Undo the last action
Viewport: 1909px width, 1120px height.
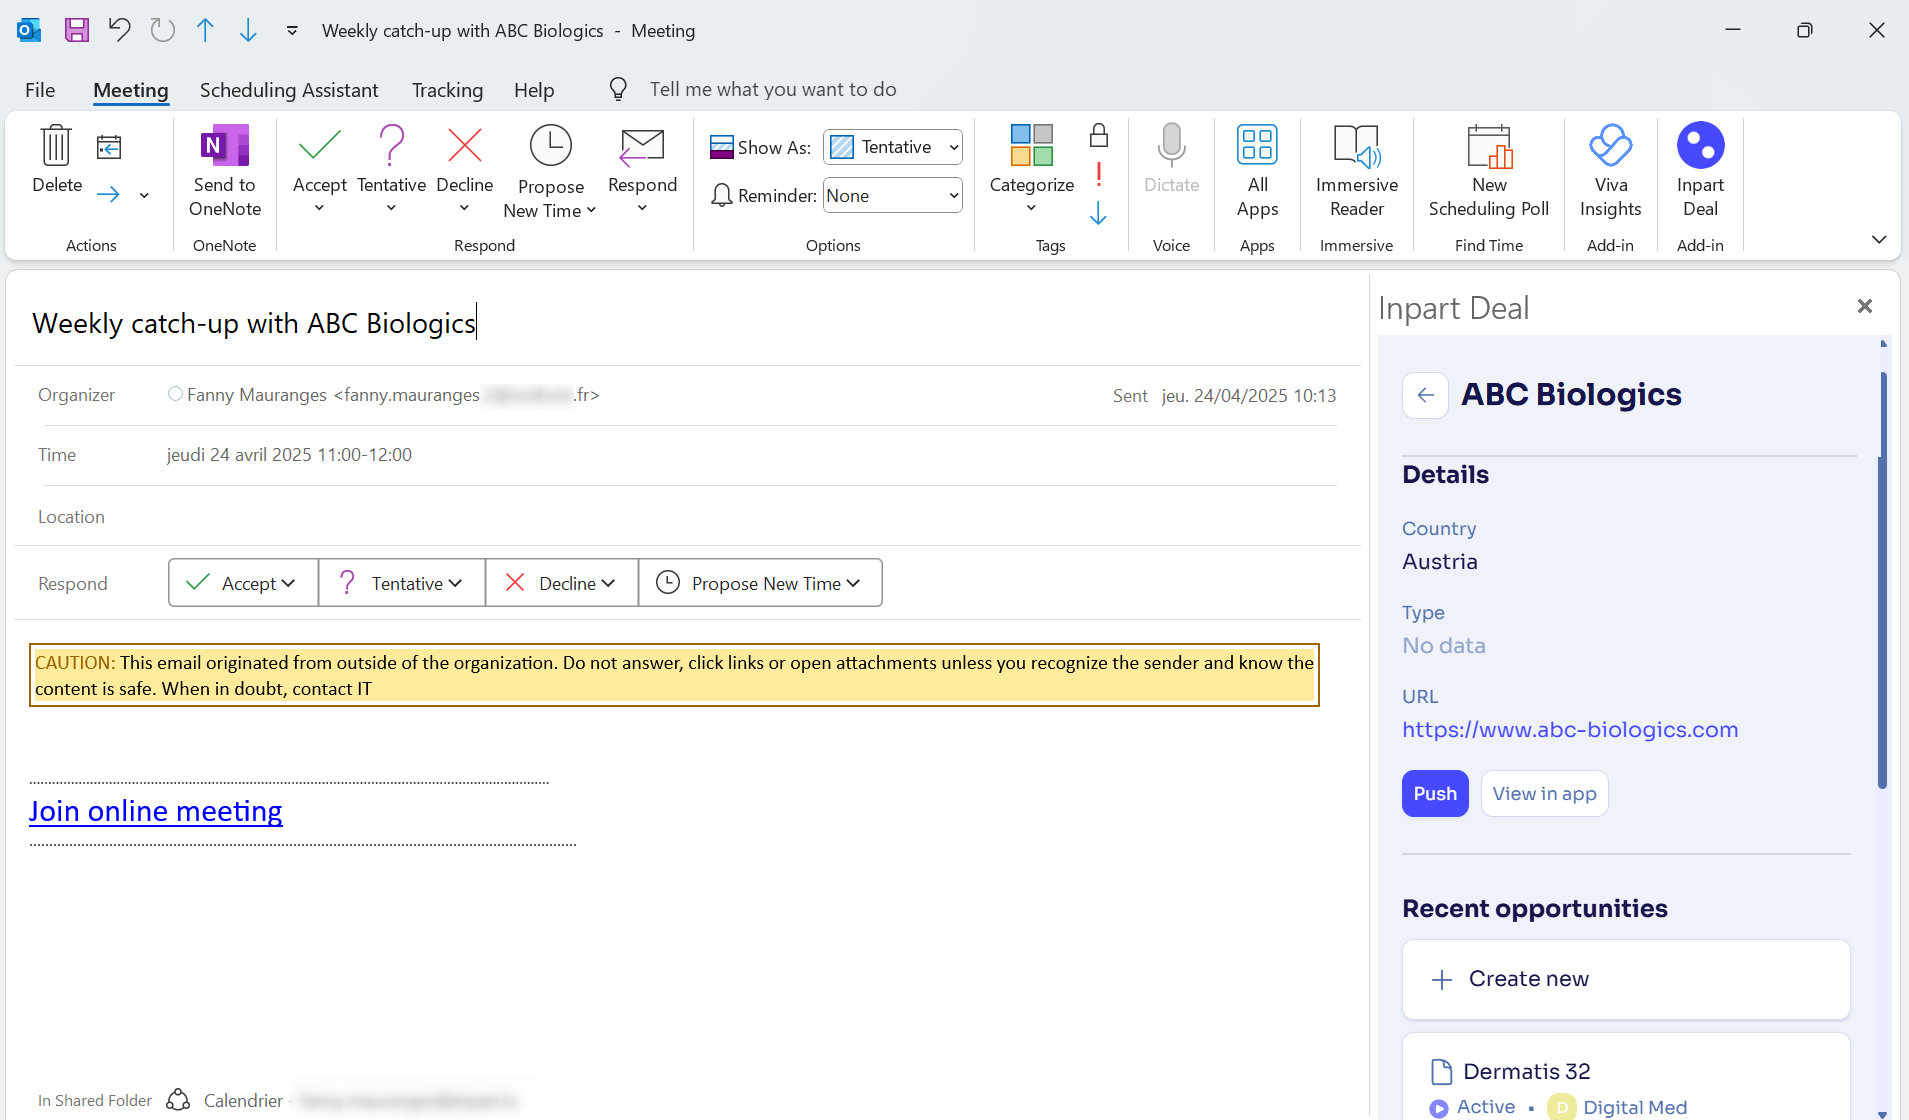[120, 30]
